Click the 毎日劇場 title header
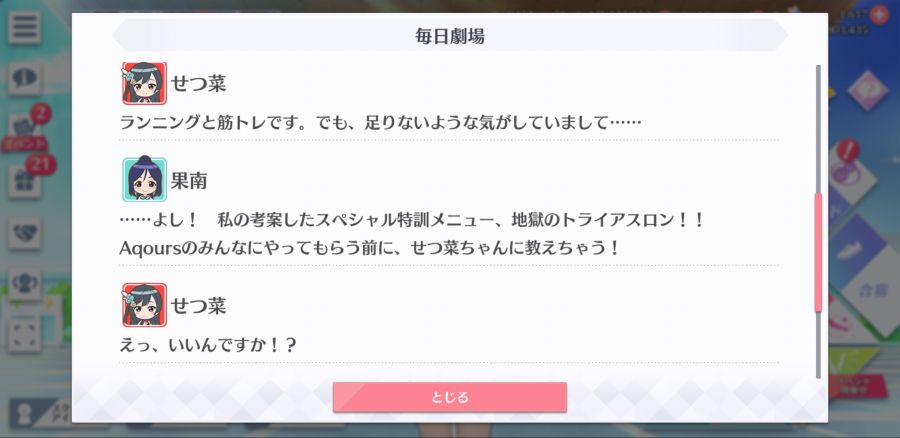 (x=450, y=36)
